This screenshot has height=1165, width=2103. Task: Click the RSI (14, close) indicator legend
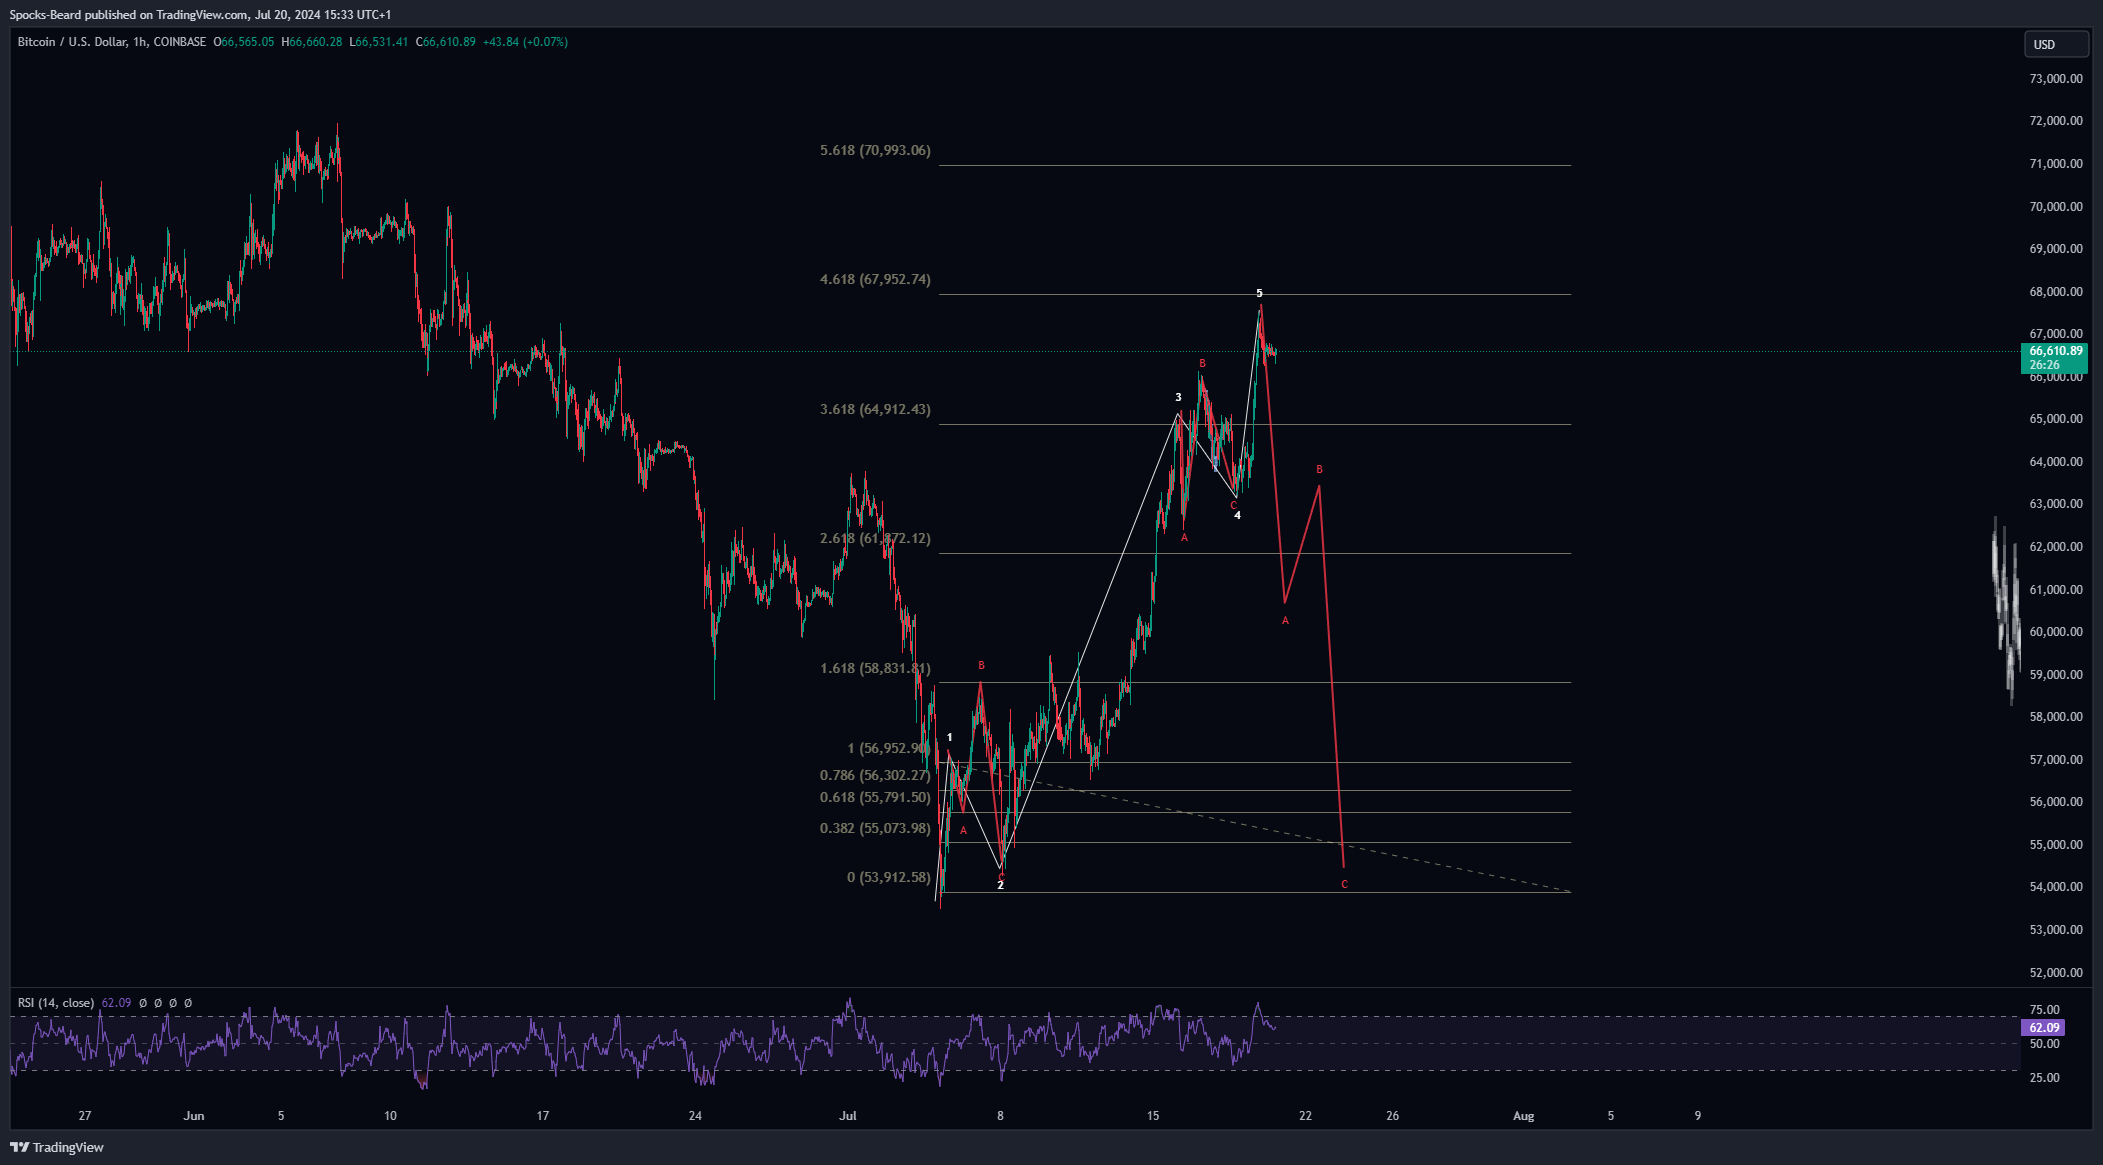(x=56, y=1003)
